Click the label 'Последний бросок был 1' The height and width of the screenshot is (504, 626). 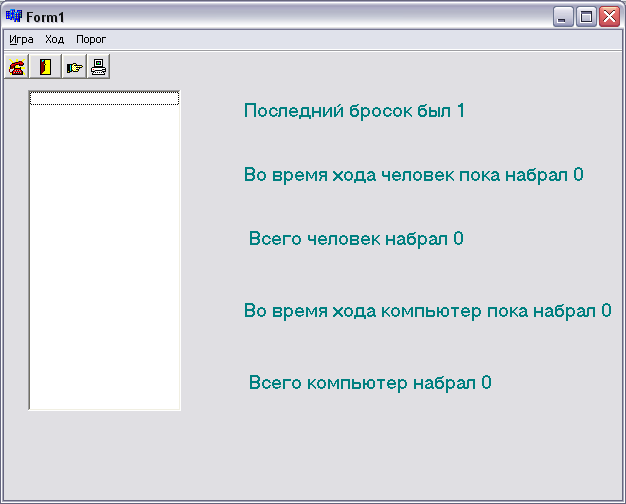tap(355, 111)
